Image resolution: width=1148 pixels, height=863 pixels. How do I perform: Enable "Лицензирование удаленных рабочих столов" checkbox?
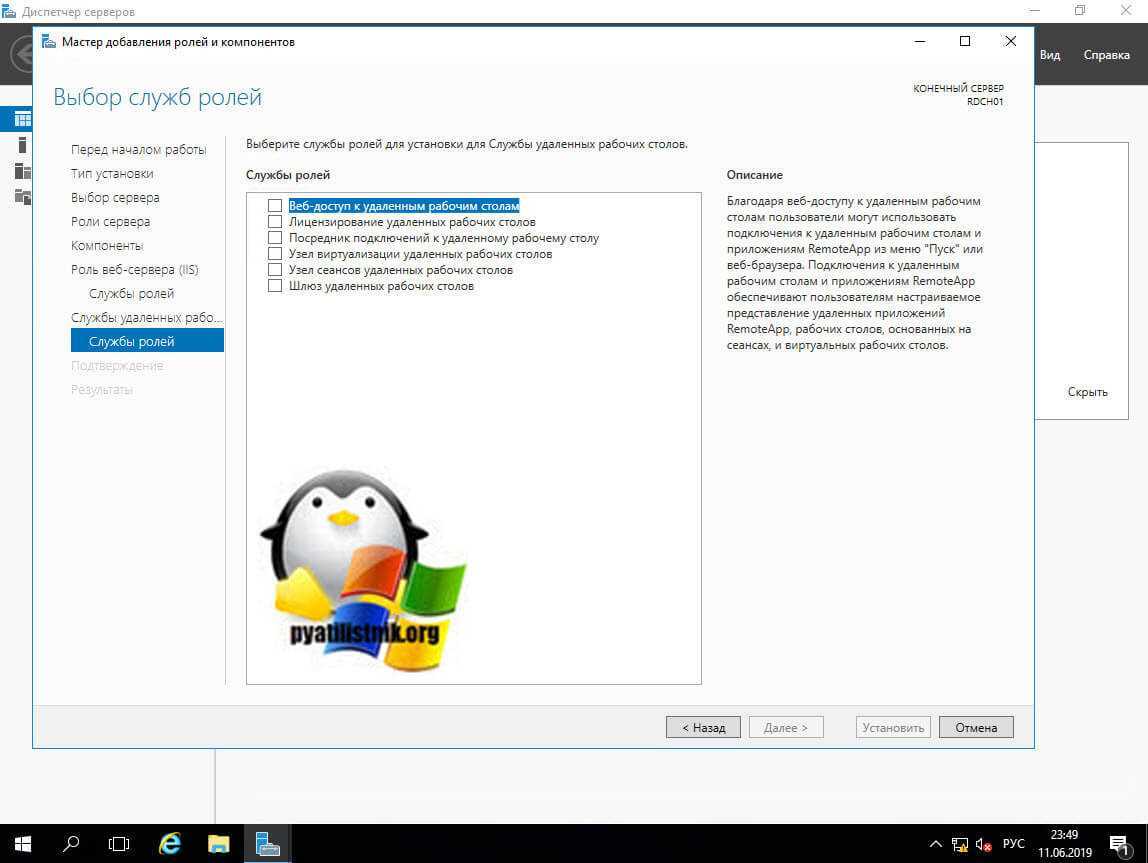(275, 222)
